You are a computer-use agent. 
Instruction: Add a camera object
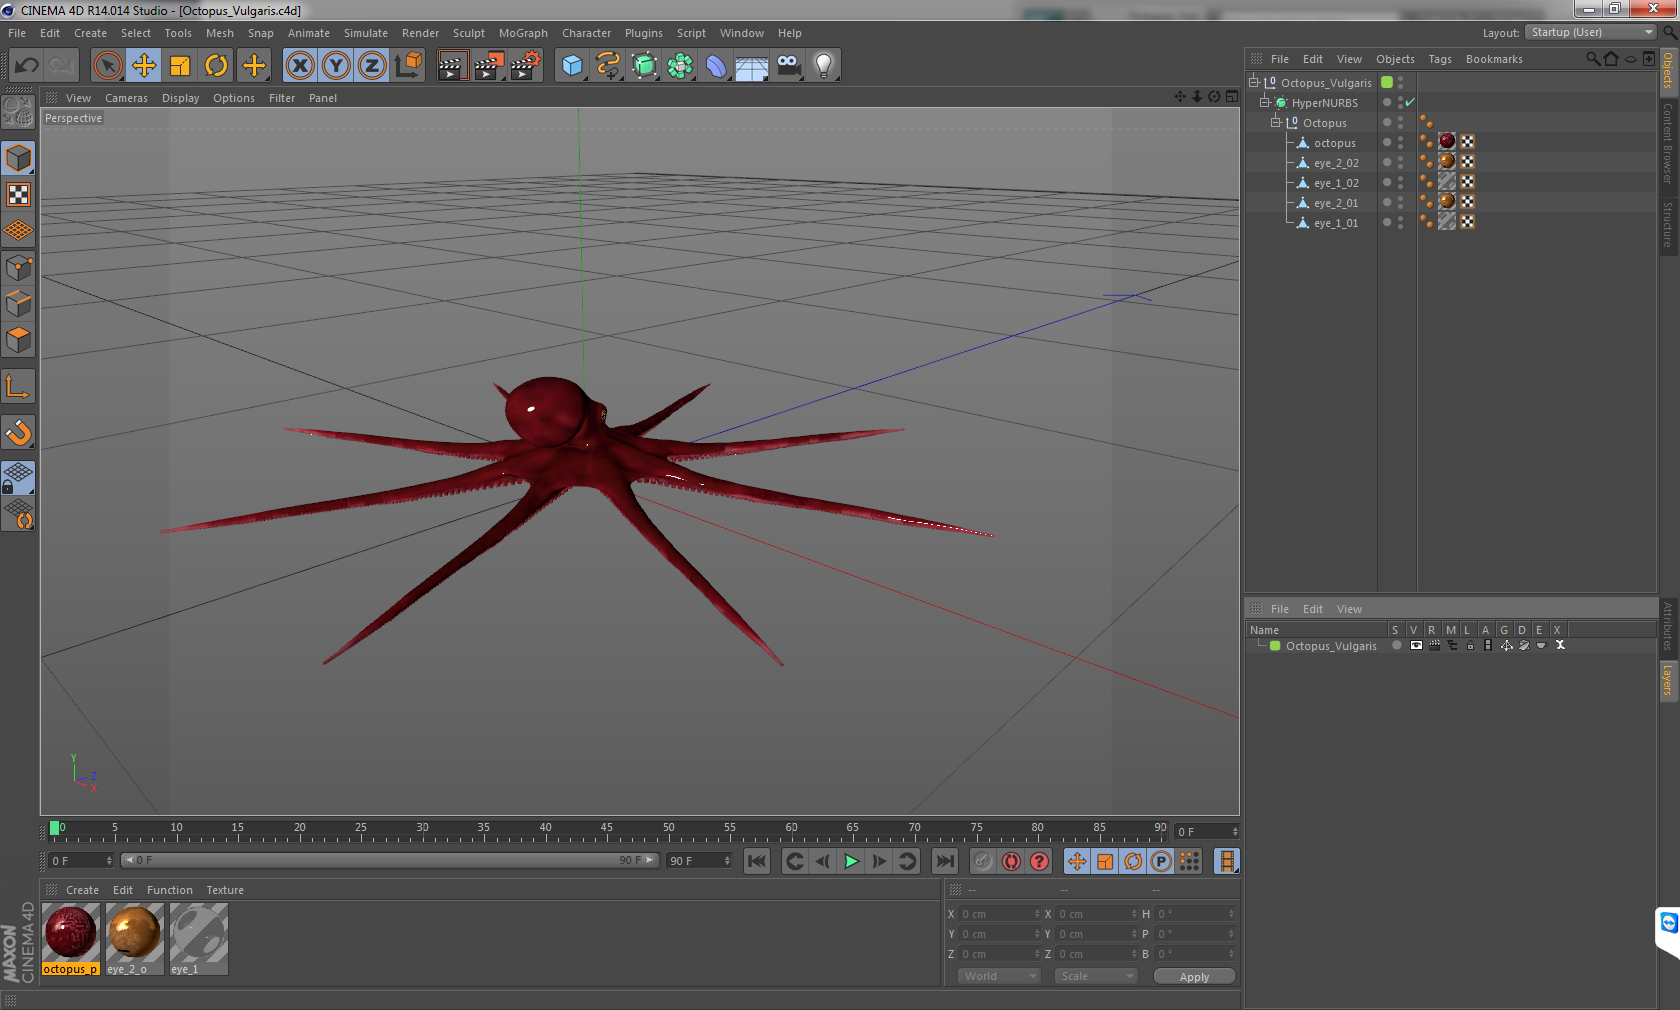788,66
